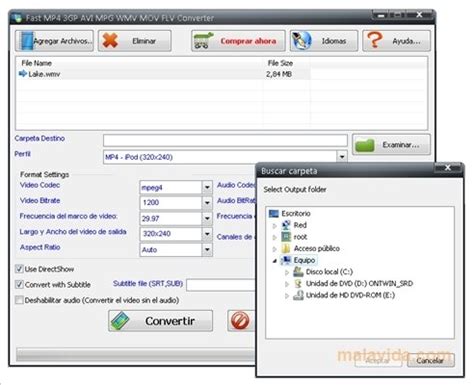Click the green folder Examinar icon
Viewport: 474px width, 385px height.
[365, 145]
